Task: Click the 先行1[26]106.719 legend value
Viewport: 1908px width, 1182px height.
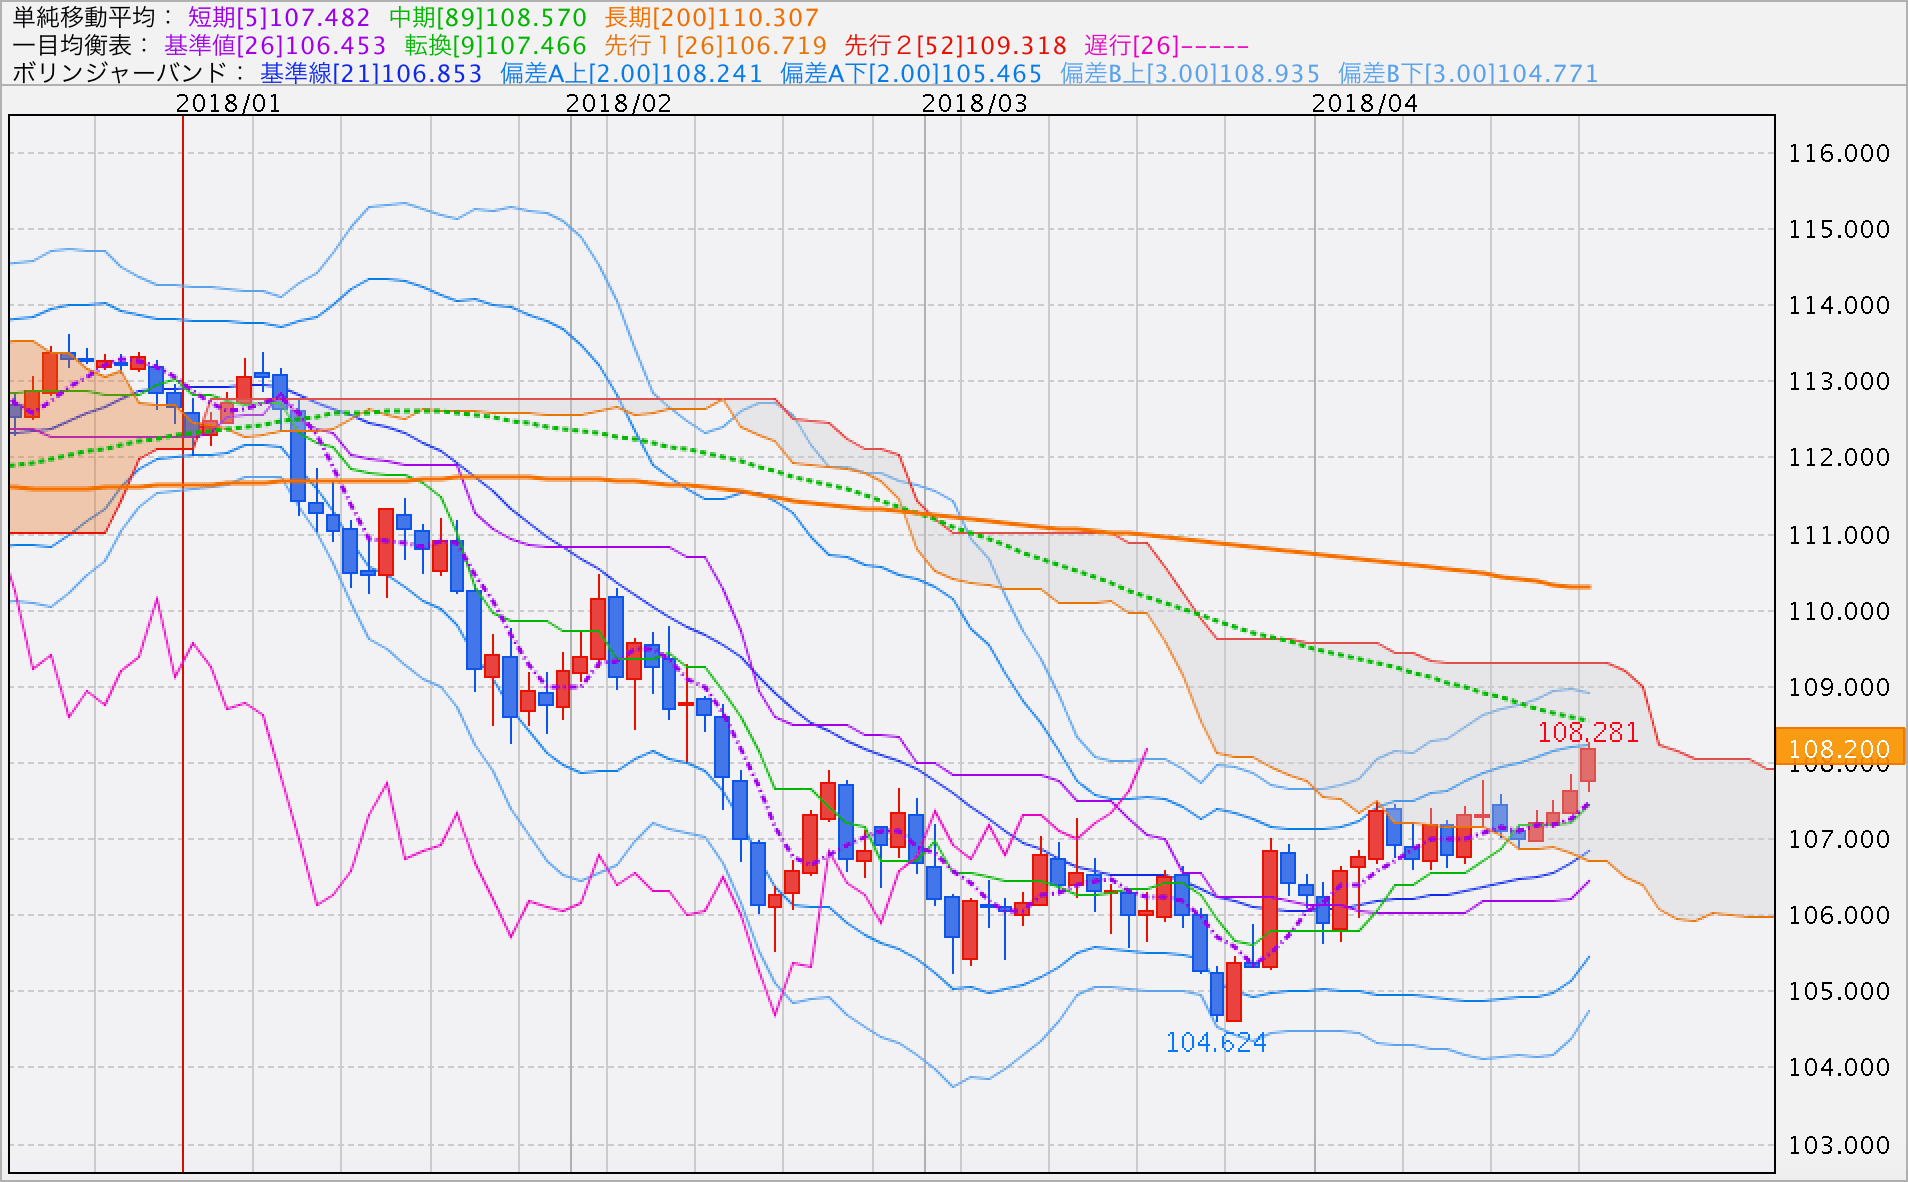Action: [x=716, y=45]
